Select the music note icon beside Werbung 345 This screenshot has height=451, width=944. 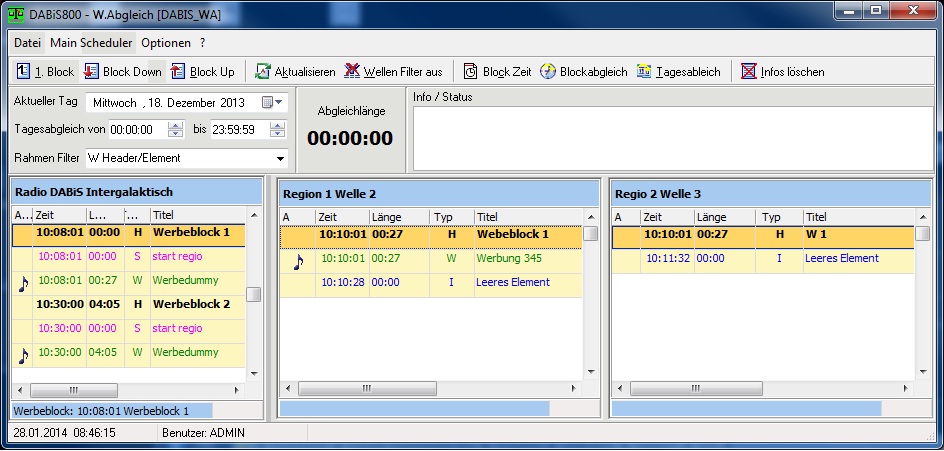tap(297, 262)
